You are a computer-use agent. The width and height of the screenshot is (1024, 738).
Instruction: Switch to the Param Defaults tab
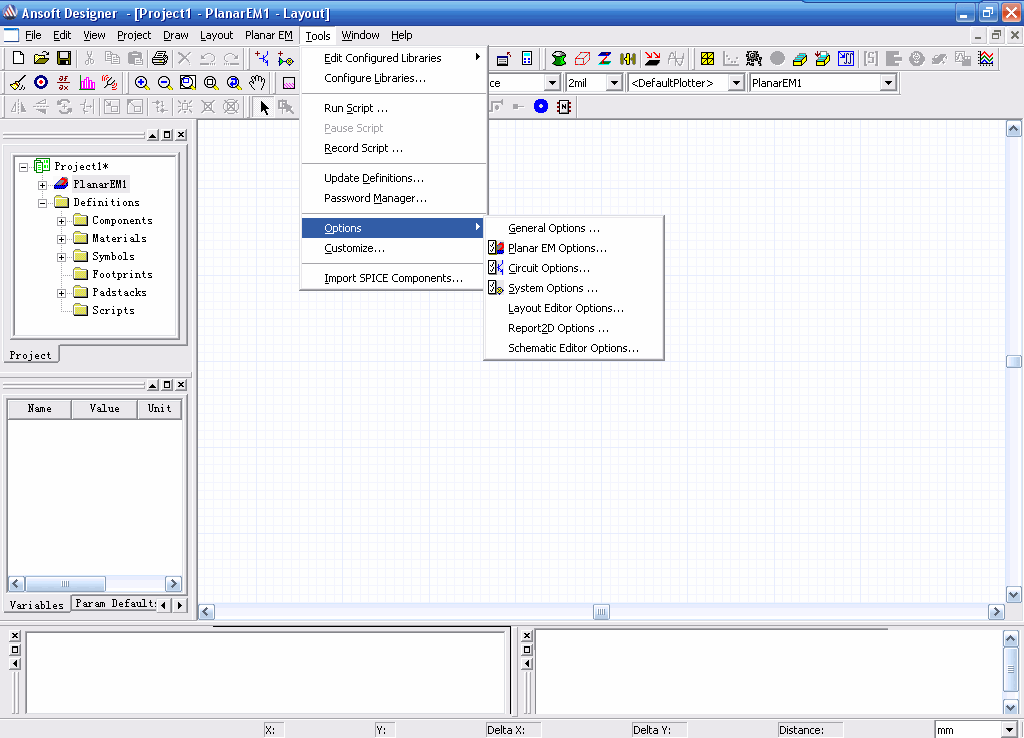pyautogui.click(x=115, y=604)
